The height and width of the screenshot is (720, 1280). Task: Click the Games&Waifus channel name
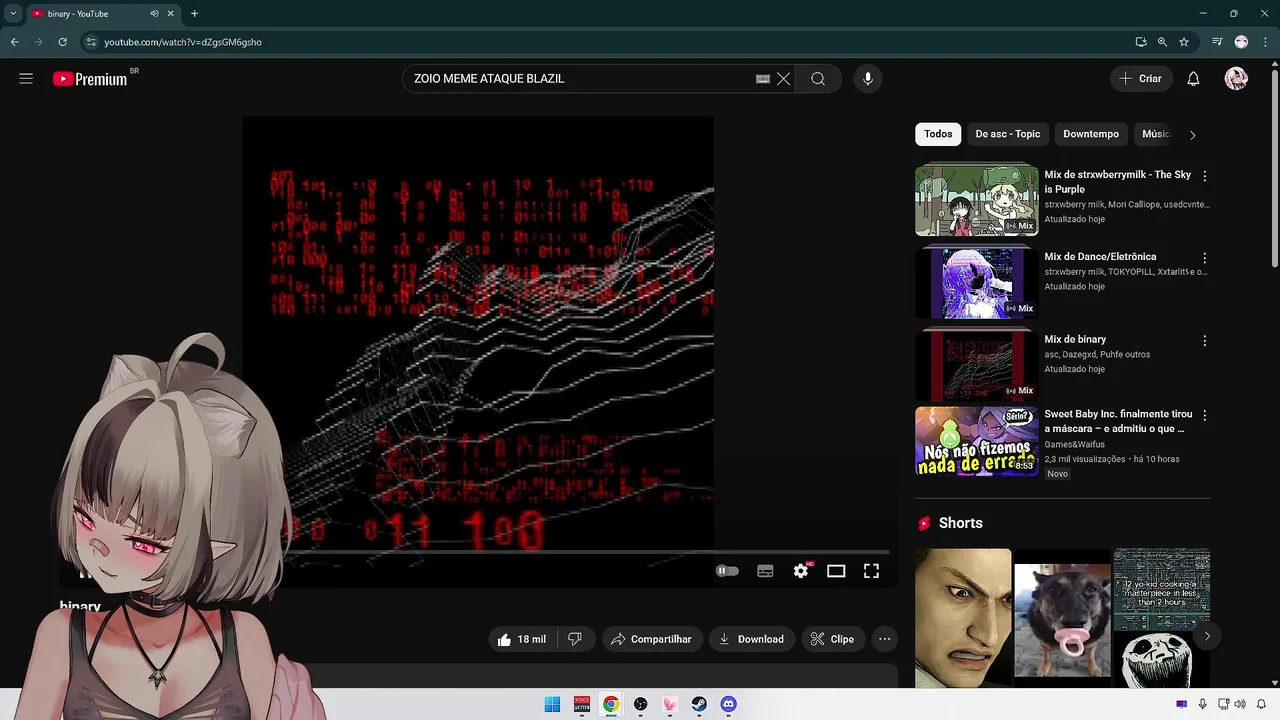(x=1074, y=445)
